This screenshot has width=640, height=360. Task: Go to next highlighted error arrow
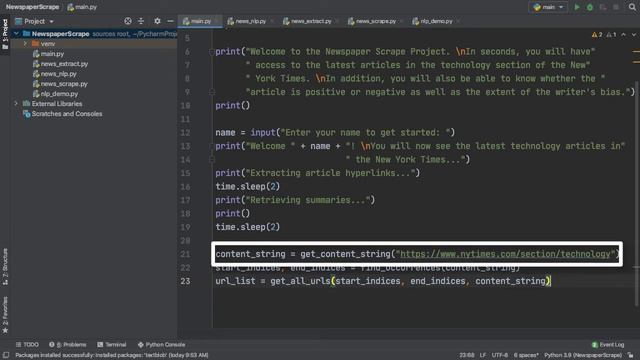(x=633, y=35)
